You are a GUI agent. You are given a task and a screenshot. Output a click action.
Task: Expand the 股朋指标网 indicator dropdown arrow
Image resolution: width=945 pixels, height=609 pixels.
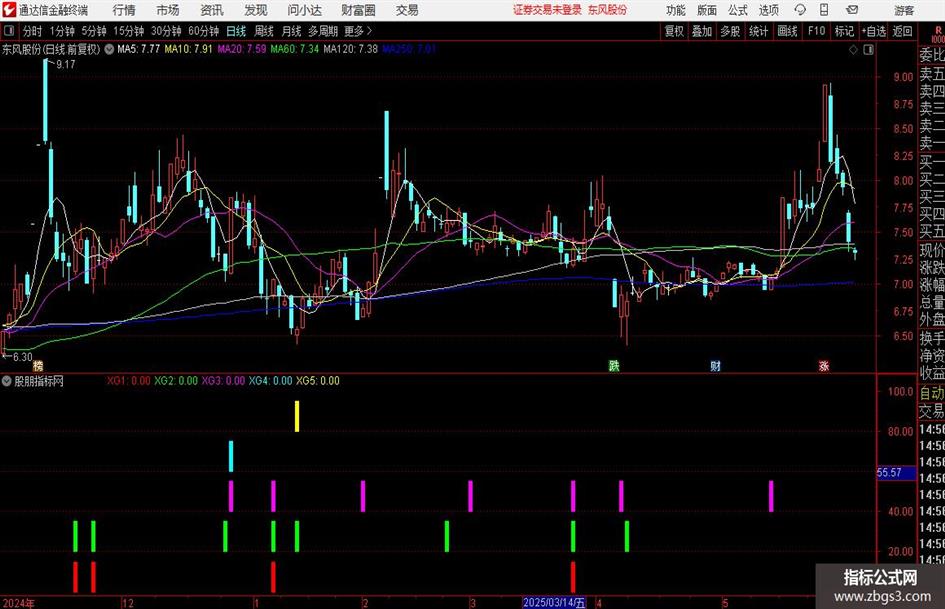(7, 381)
